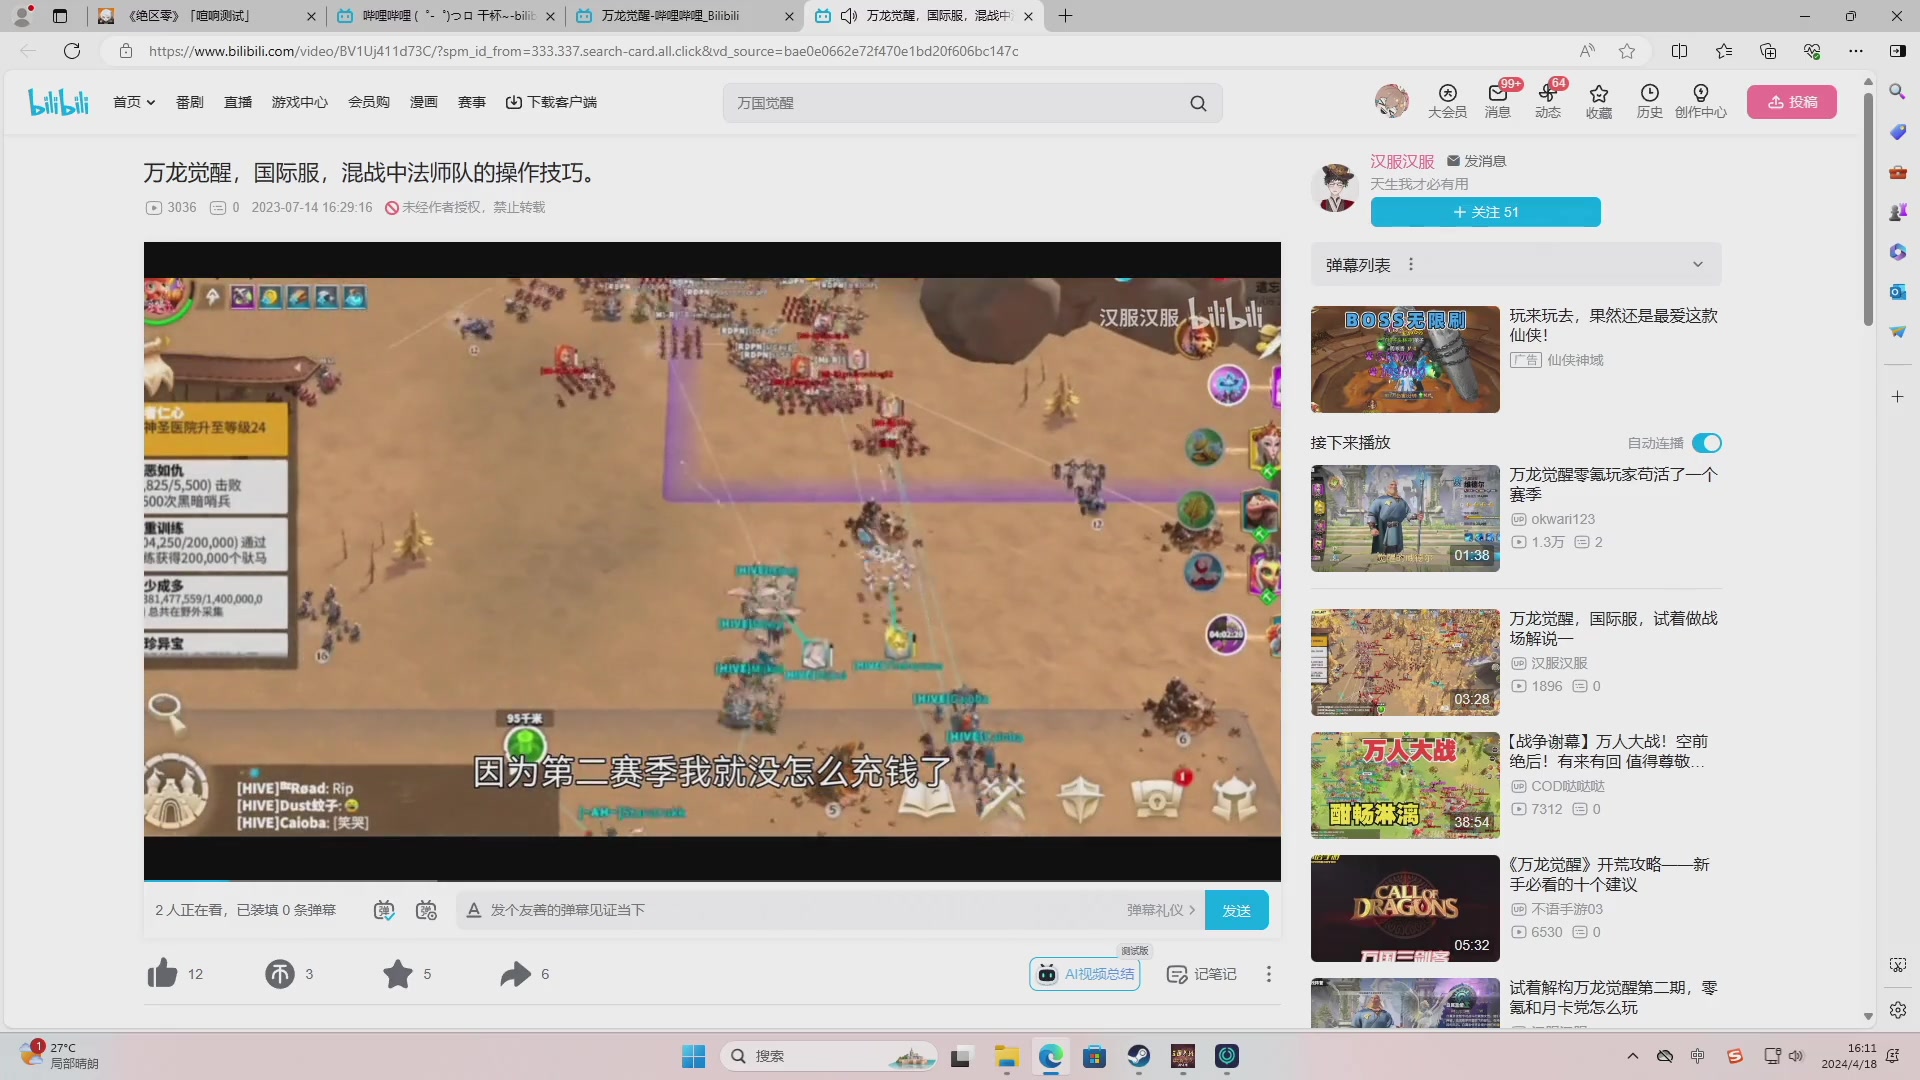
Task: Open the Edge sidebar search icon
Action: coord(1897,92)
